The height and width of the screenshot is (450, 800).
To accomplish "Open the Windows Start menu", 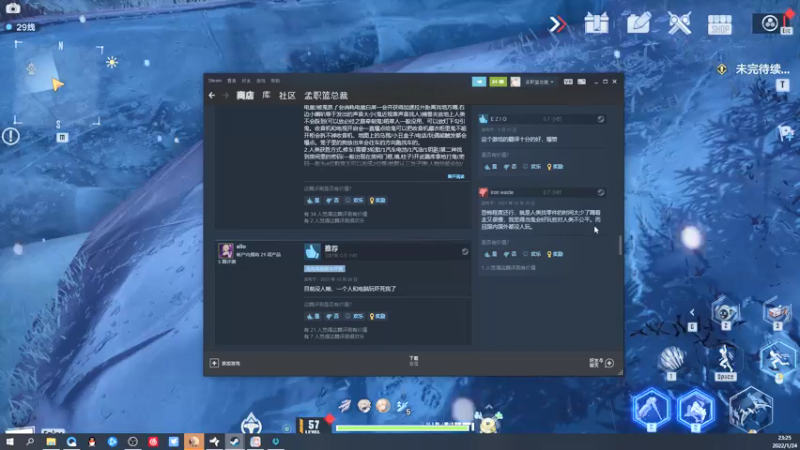I will click(x=10, y=442).
